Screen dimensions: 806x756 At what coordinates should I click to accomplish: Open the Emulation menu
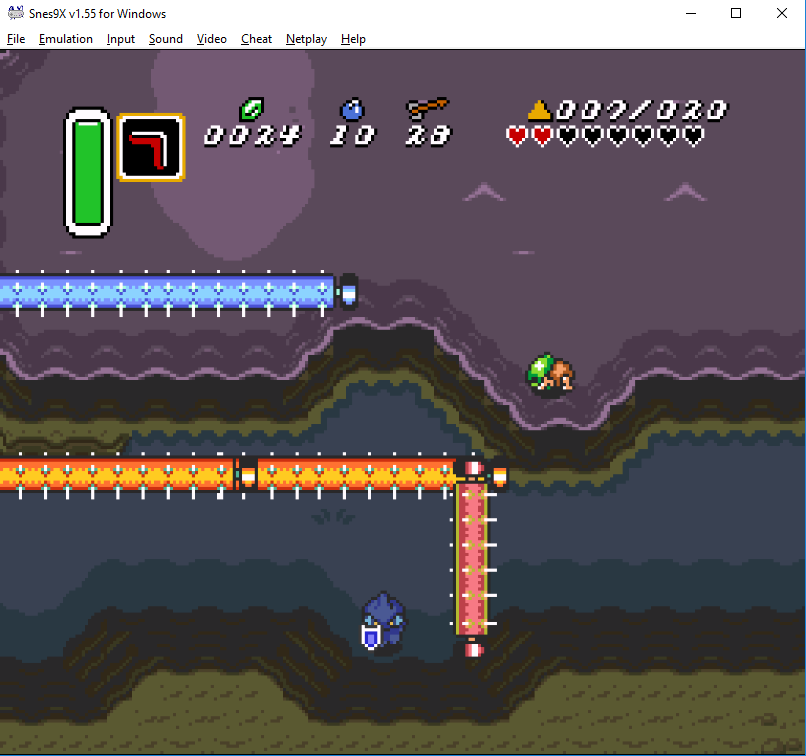coord(66,39)
